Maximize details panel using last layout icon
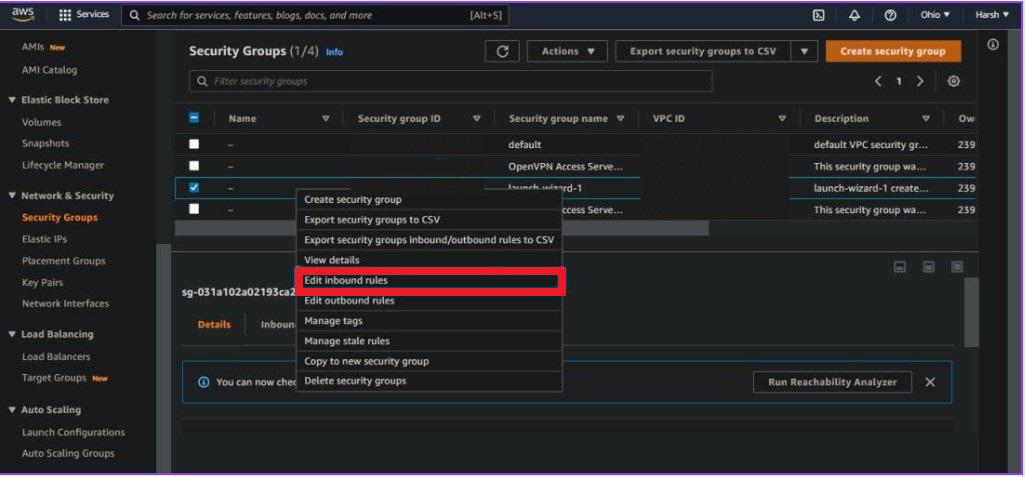The width and height of the screenshot is (1025, 477). (x=957, y=267)
